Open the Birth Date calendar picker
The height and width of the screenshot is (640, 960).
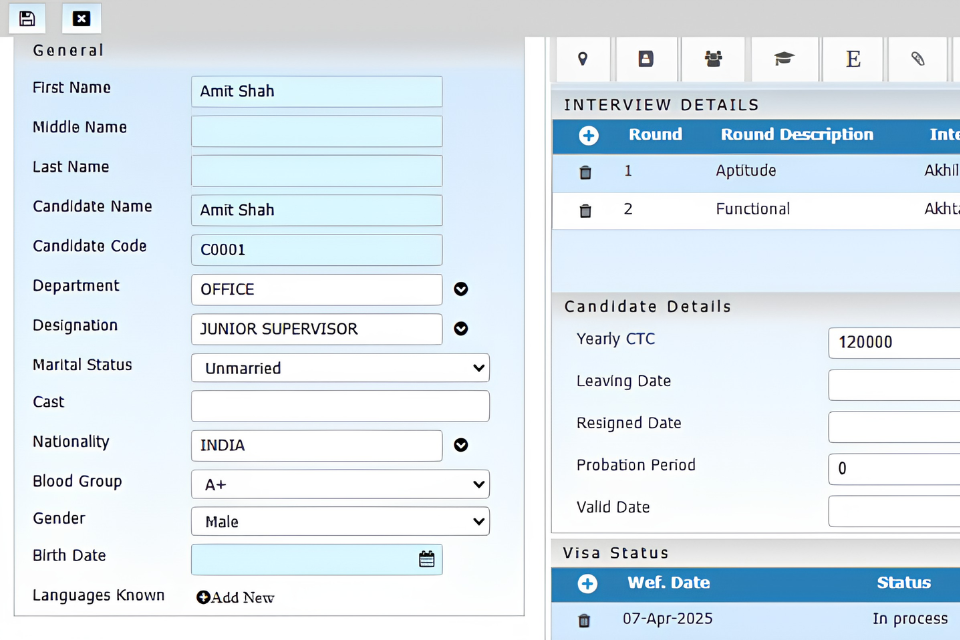pyautogui.click(x=427, y=559)
